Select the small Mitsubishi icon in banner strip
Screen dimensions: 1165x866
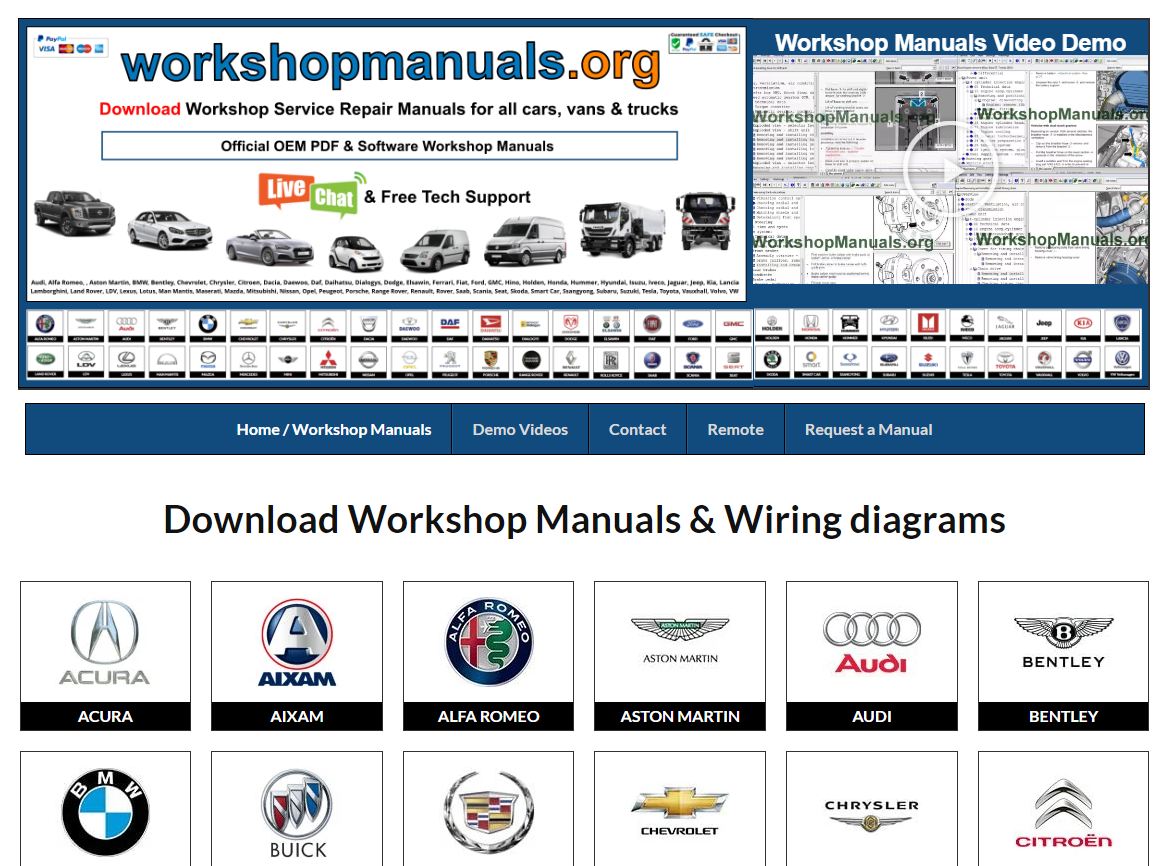tap(328, 362)
